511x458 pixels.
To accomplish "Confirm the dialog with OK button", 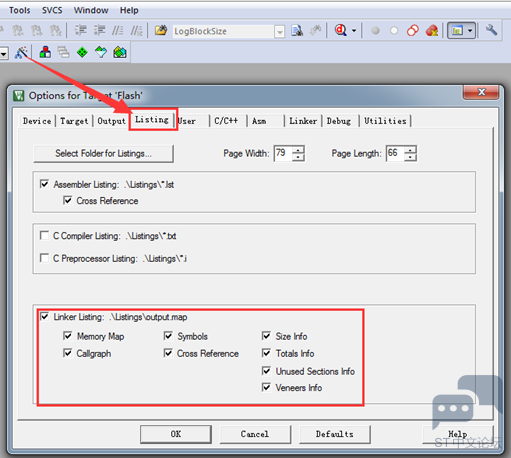I will [176, 434].
